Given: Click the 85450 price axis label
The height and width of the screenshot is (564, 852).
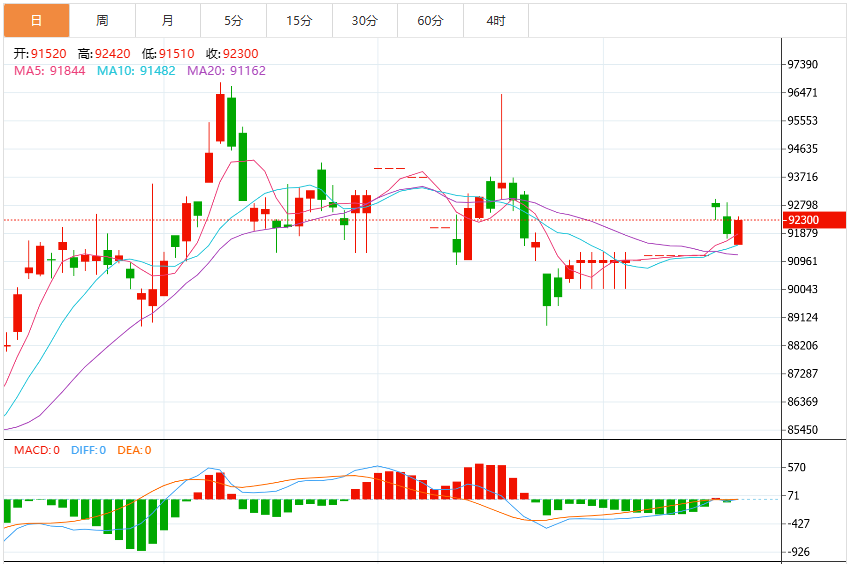Looking at the screenshot, I should 803,430.
